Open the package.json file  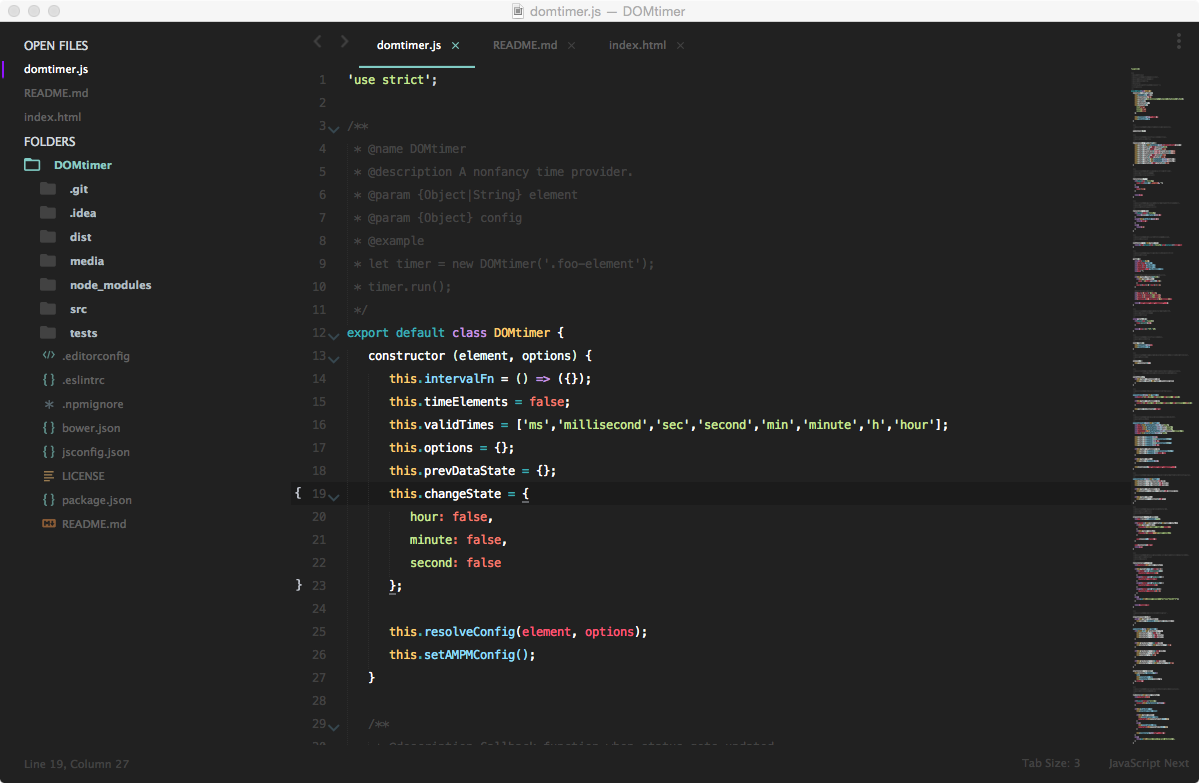click(96, 500)
